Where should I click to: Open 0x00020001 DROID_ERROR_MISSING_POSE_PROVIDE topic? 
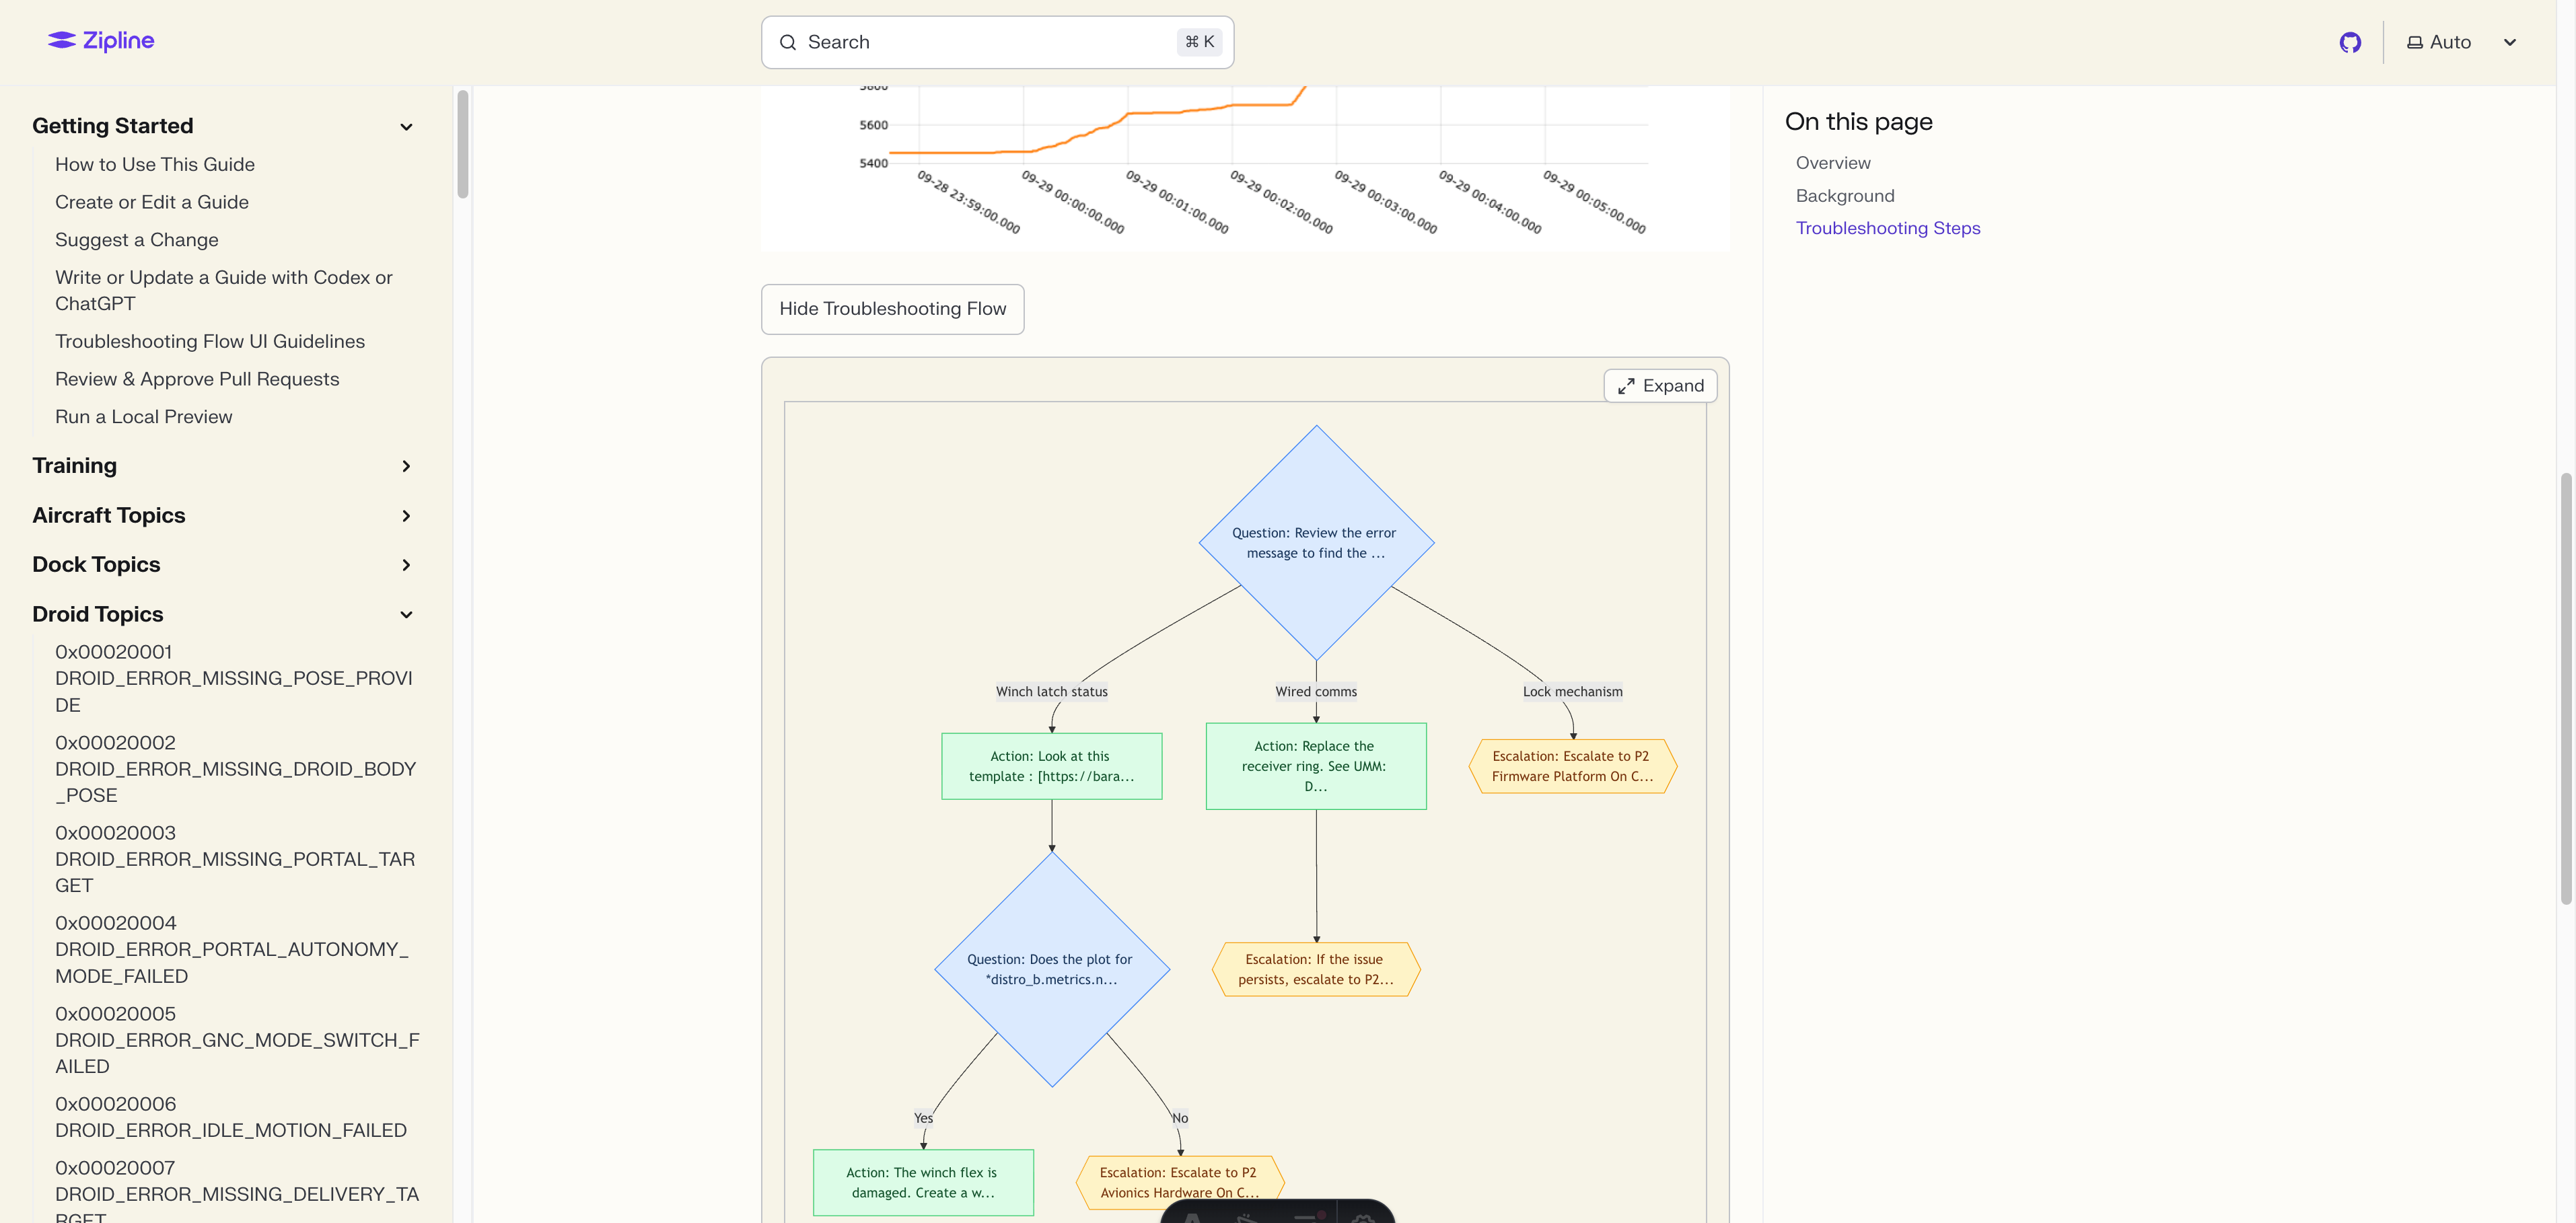click(x=234, y=678)
